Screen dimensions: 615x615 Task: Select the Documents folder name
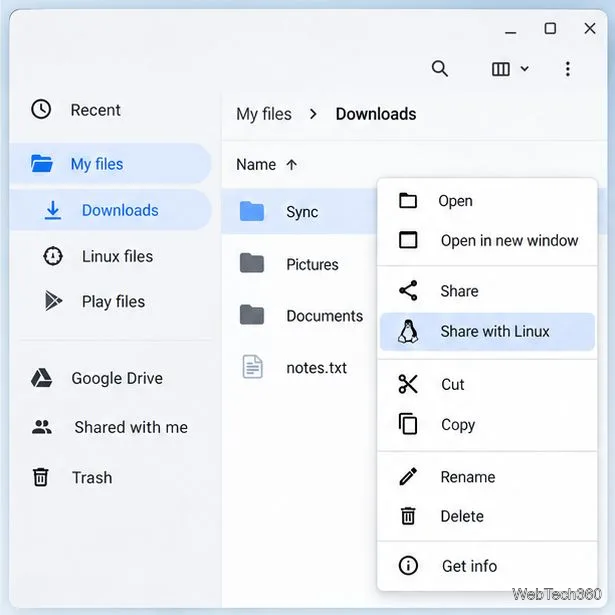click(325, 316)
